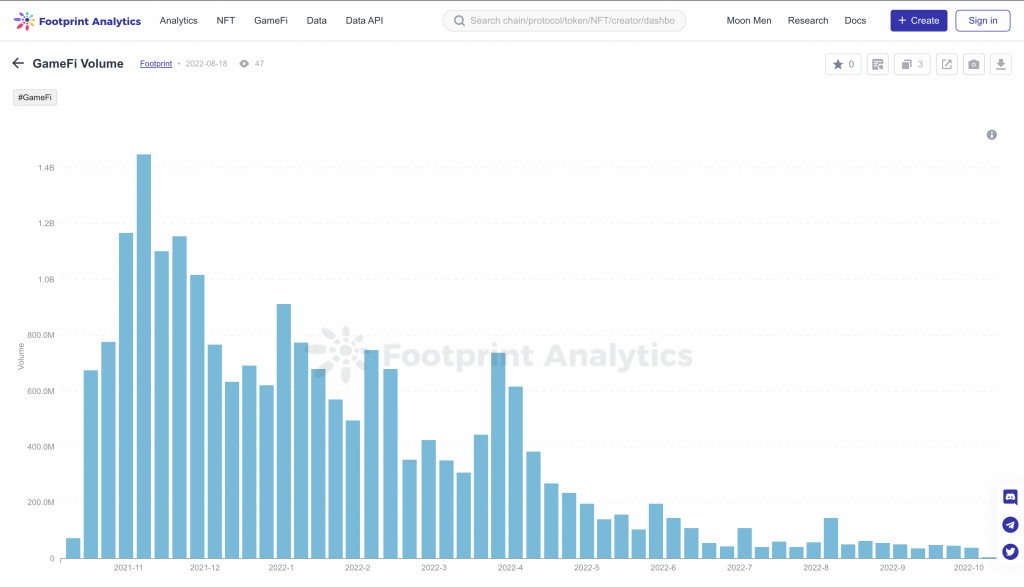
Task: Open the Data menu
Action: point(316,21)
